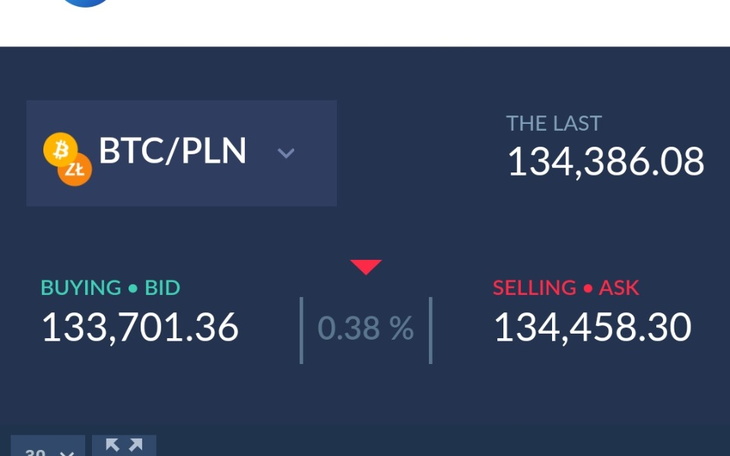Open the BTC/PLN market pair selector
This screenshot has width=730, height=456.
[182, 153]
